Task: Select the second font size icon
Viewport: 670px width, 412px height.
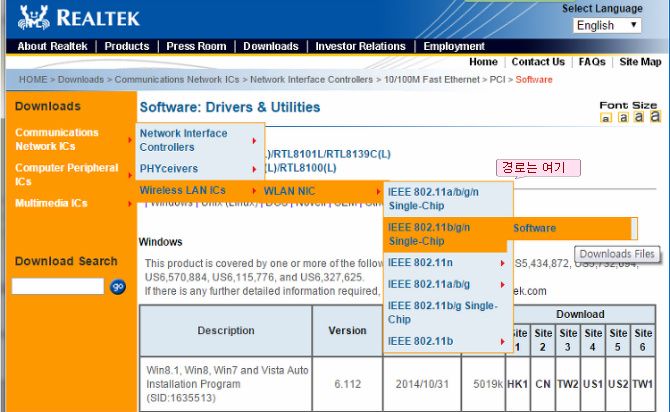Action: 623,117
